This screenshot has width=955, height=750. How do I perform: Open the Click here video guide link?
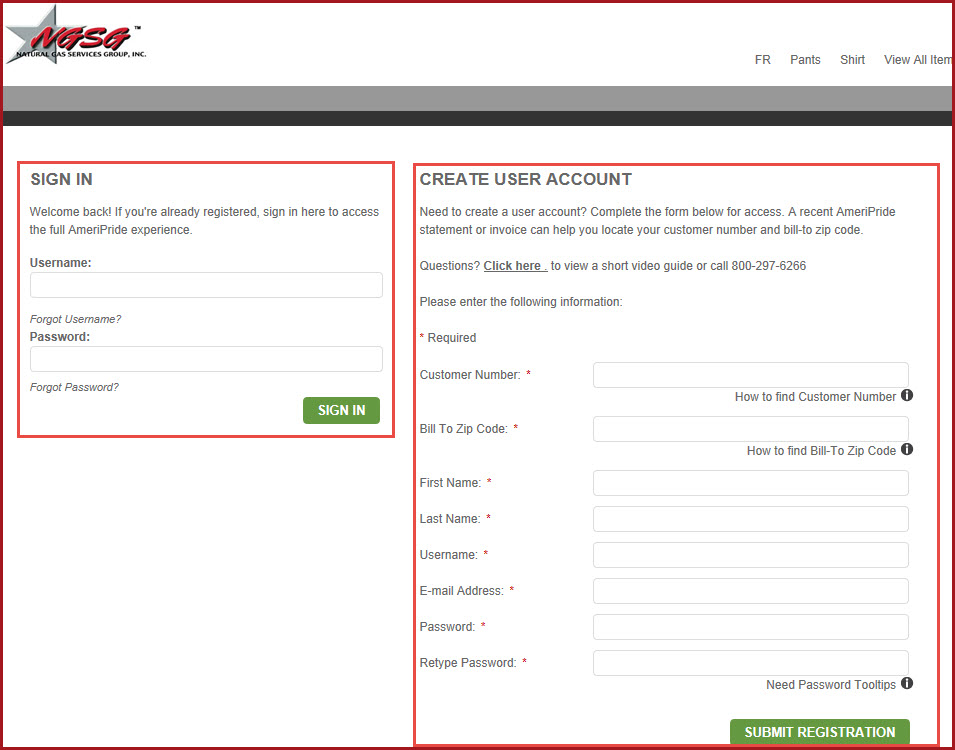tap(514, 266)
